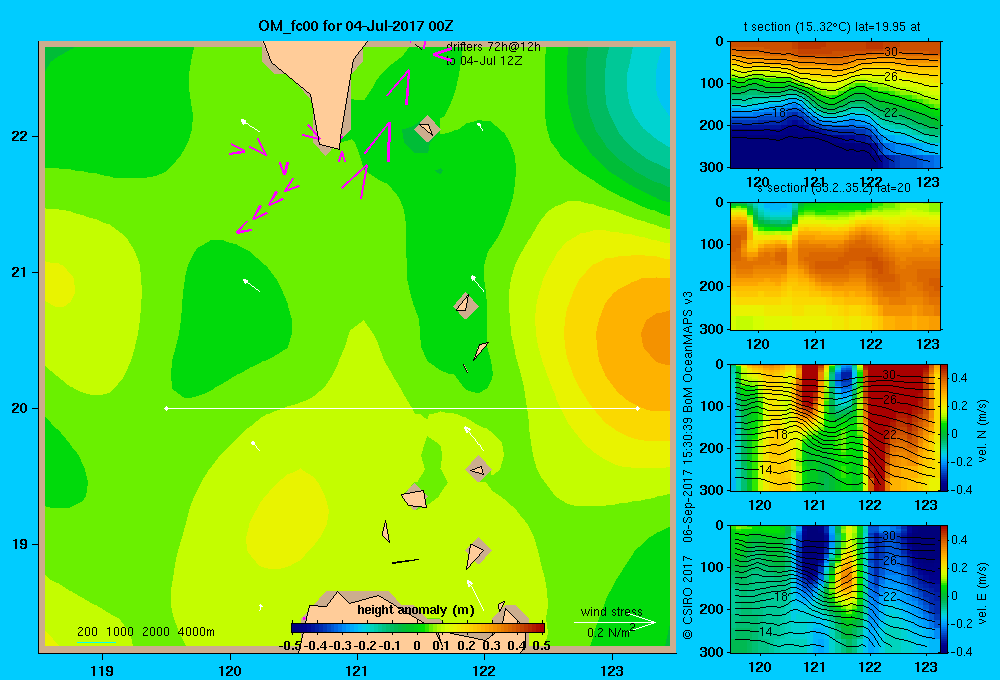Click the '0.2 N/m' wind stress value

coord(610,632)
